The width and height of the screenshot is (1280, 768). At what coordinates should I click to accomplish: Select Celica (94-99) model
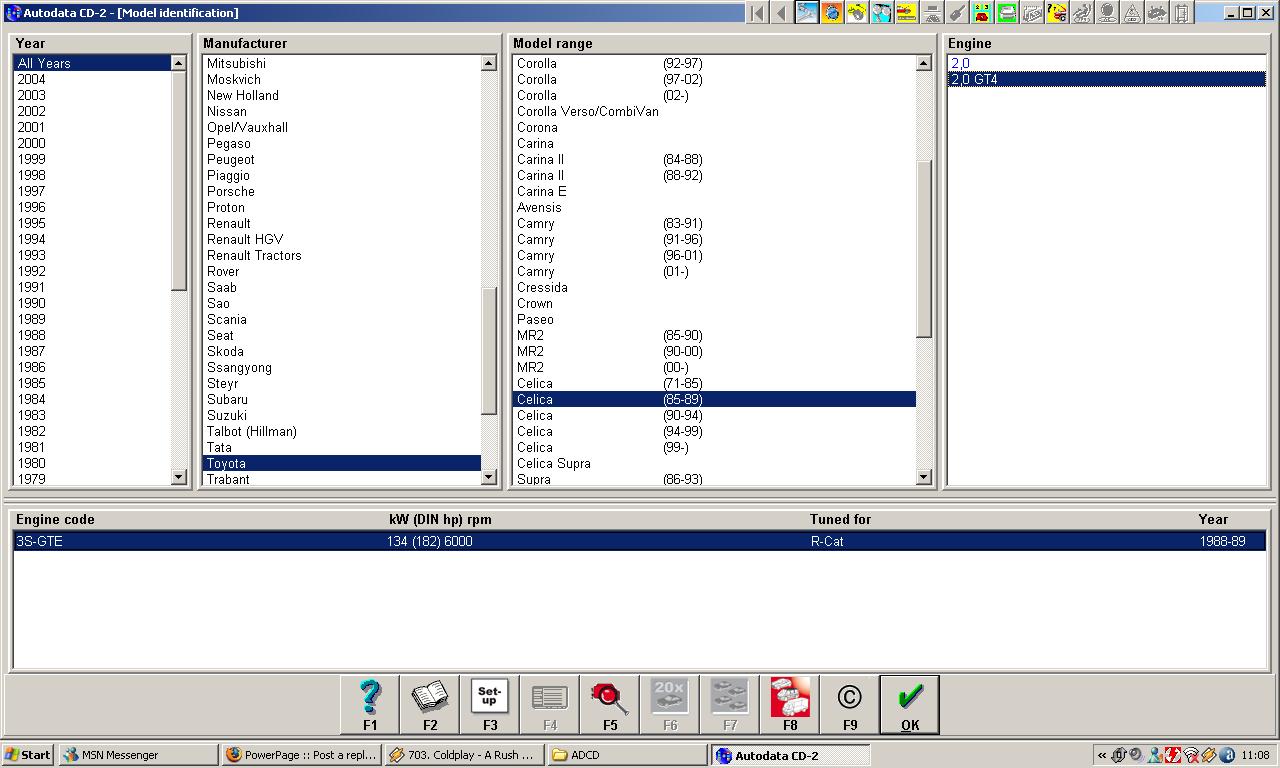[x=714, y=431]
